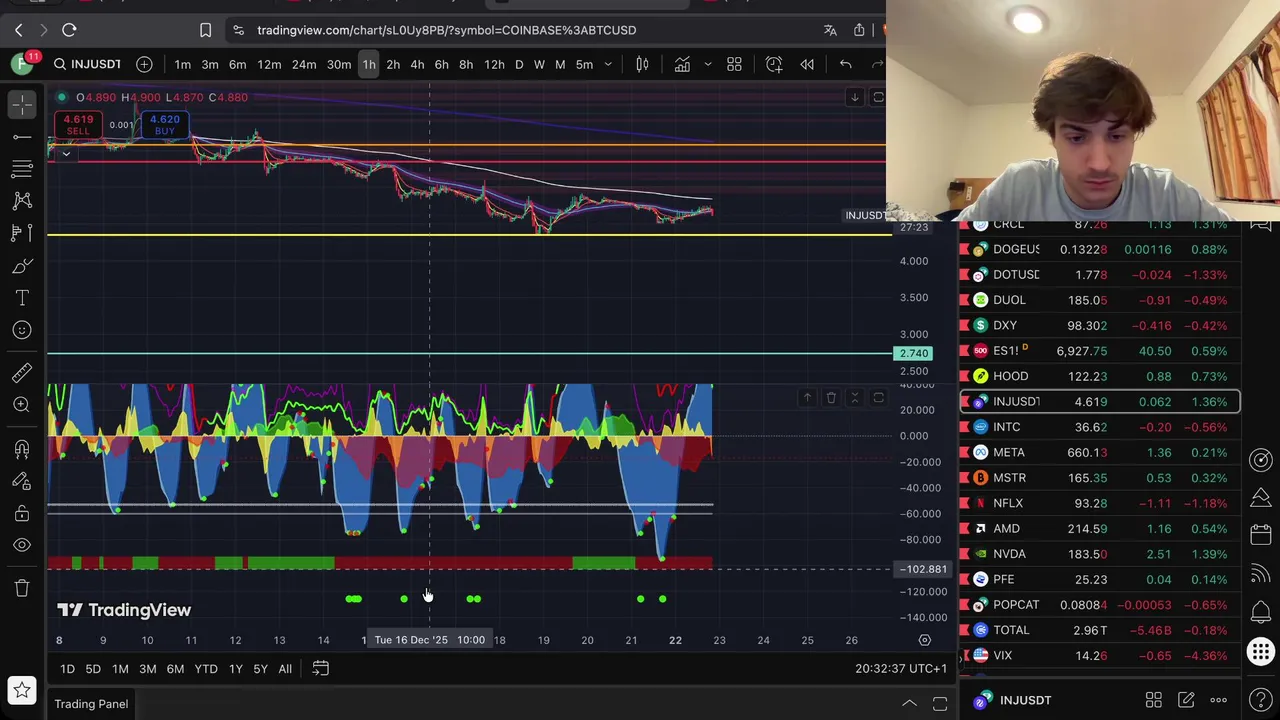Select HOOD in the watchlist
The width and height of the screenshot is (1280, 720).
[x=1100, y=376]
